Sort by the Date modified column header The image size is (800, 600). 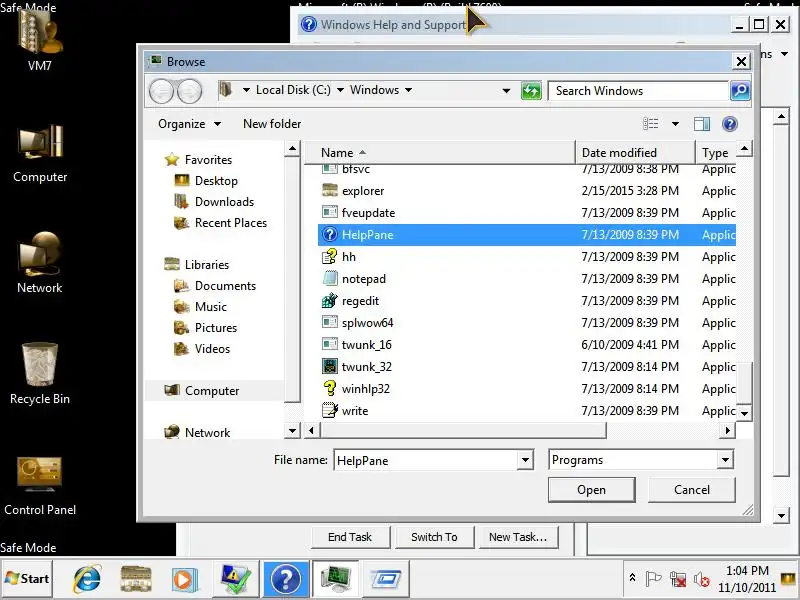tap(635, 153)
